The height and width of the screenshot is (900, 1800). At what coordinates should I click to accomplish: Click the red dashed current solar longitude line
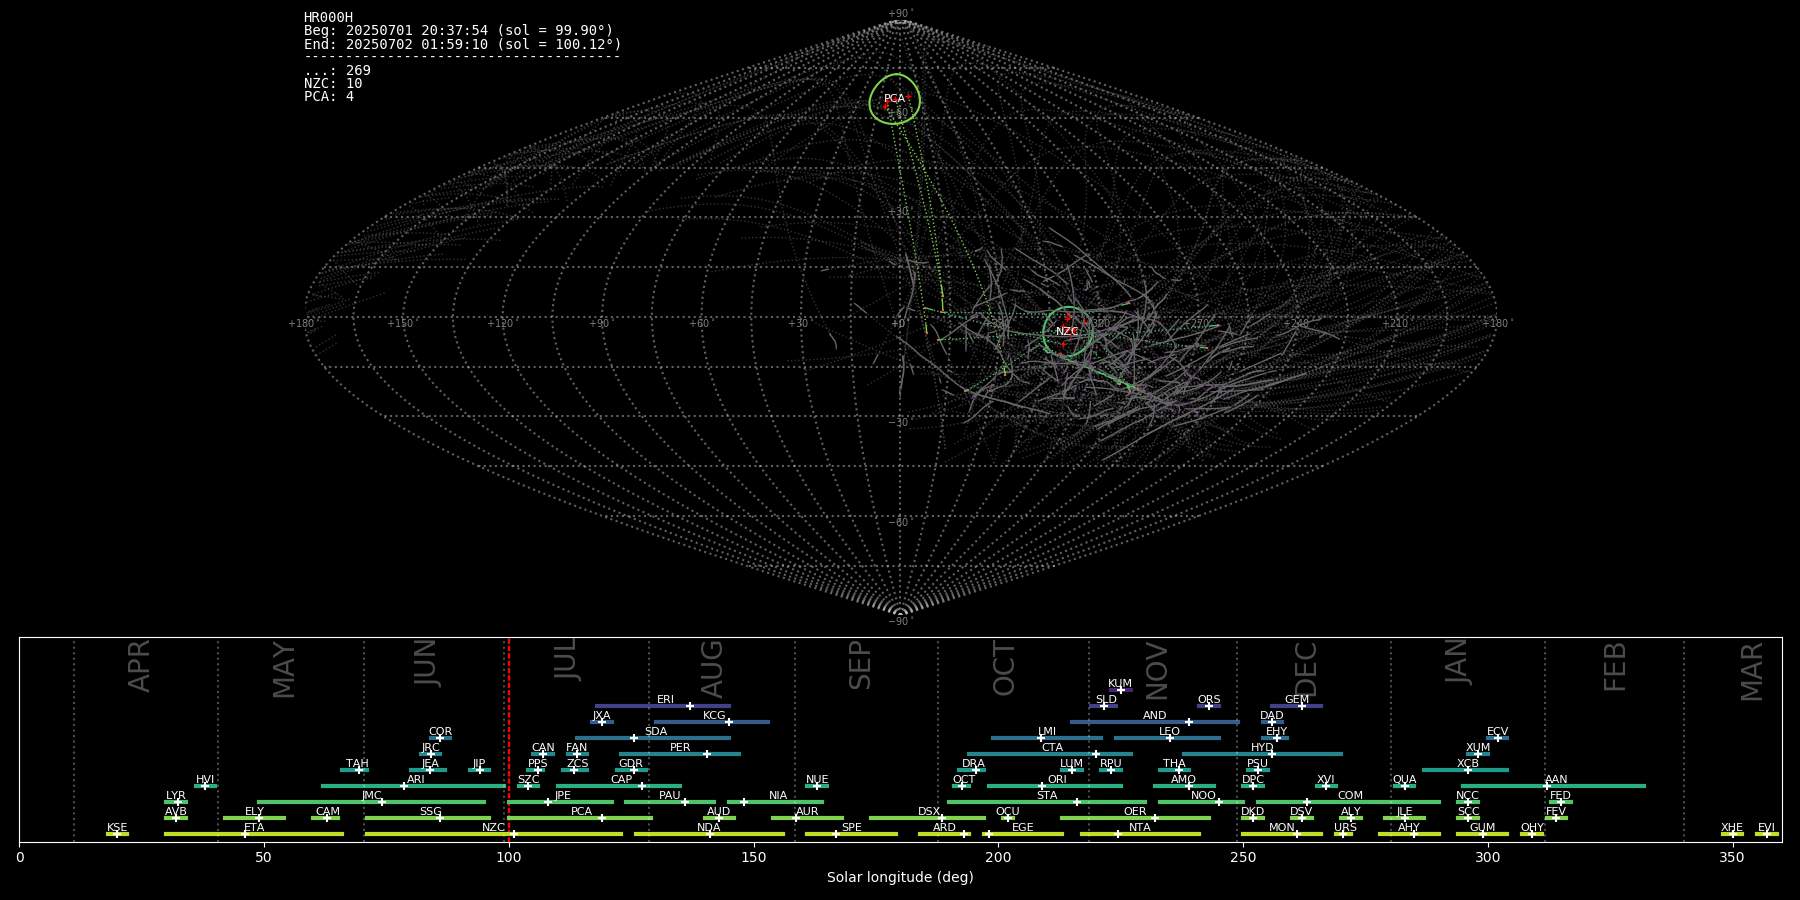509,740
